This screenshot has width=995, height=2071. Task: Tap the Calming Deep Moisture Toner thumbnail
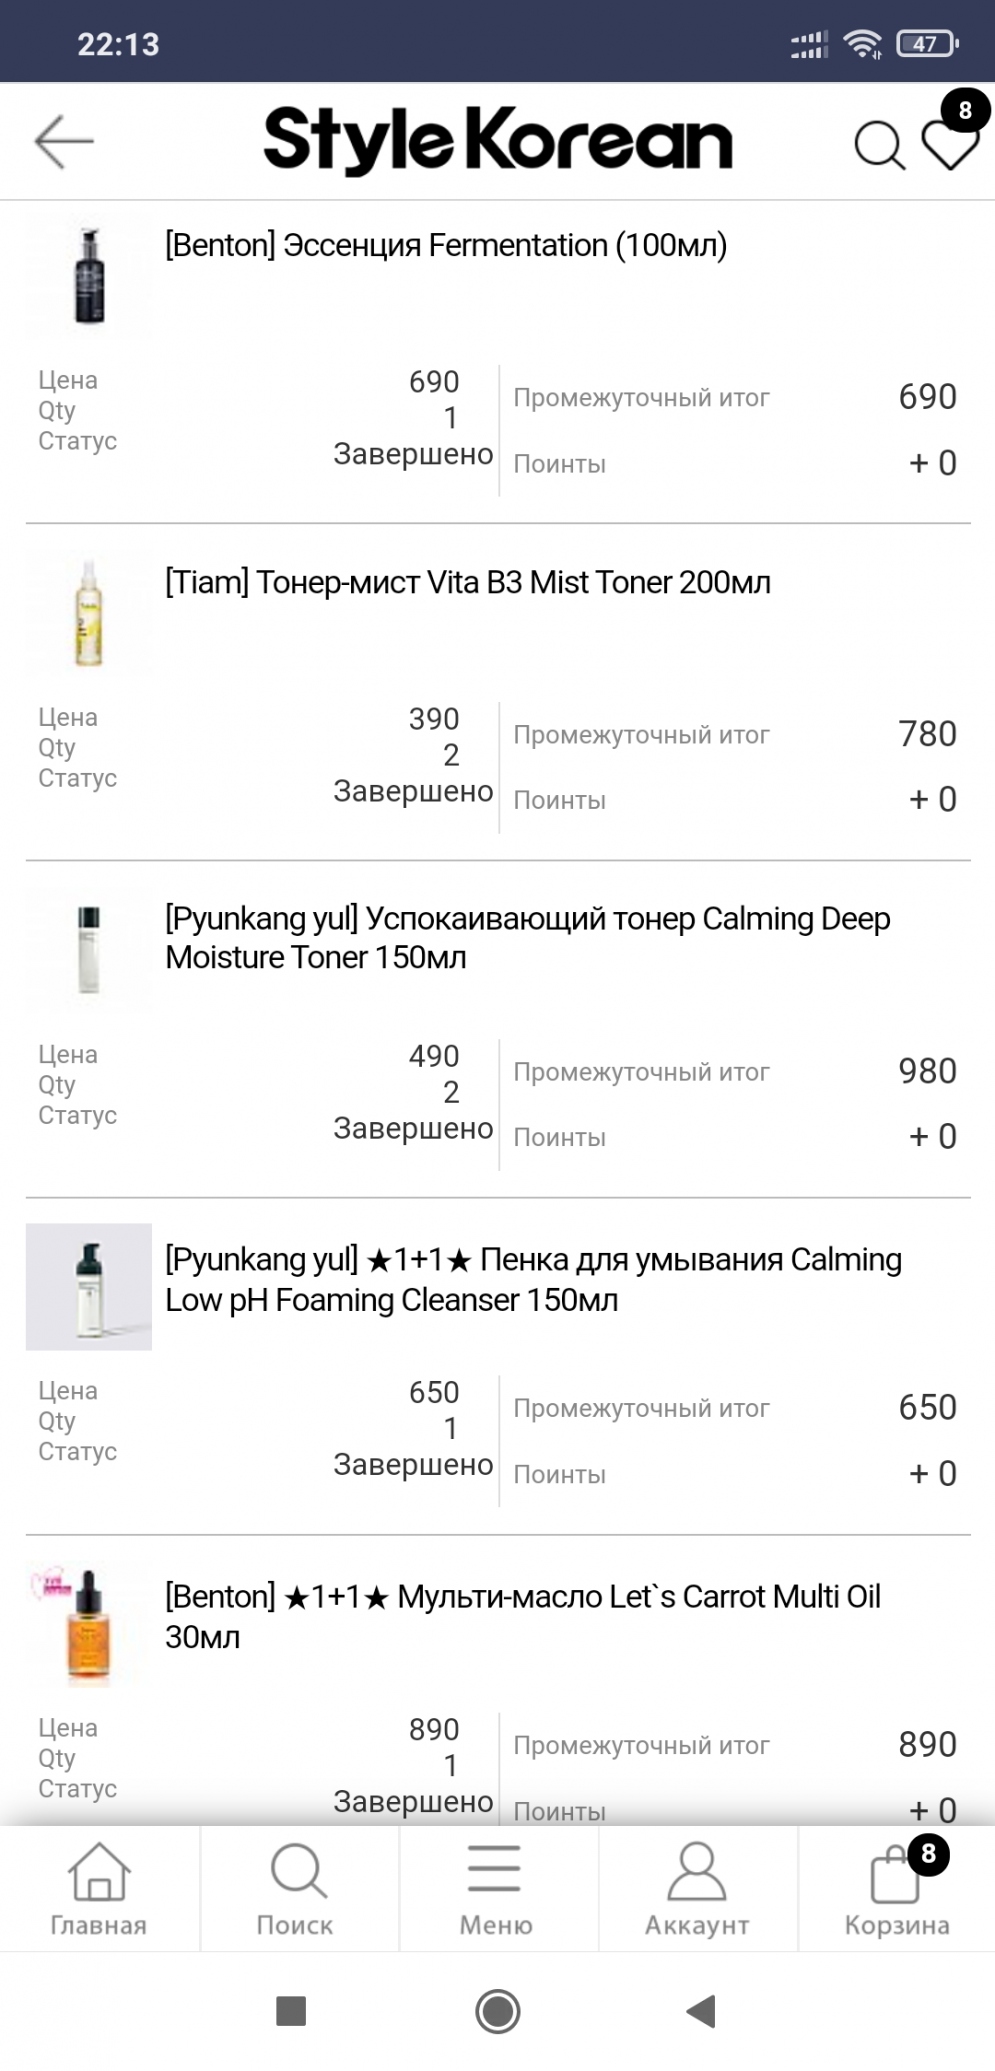[x=89, y=949]
